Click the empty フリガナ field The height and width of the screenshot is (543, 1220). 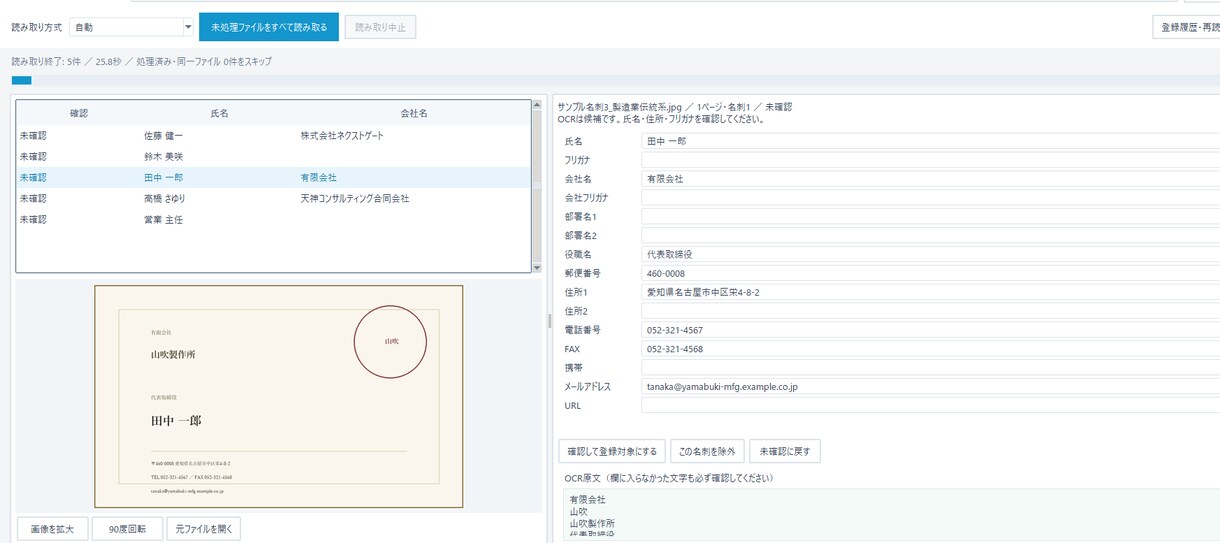click(930, 160)
